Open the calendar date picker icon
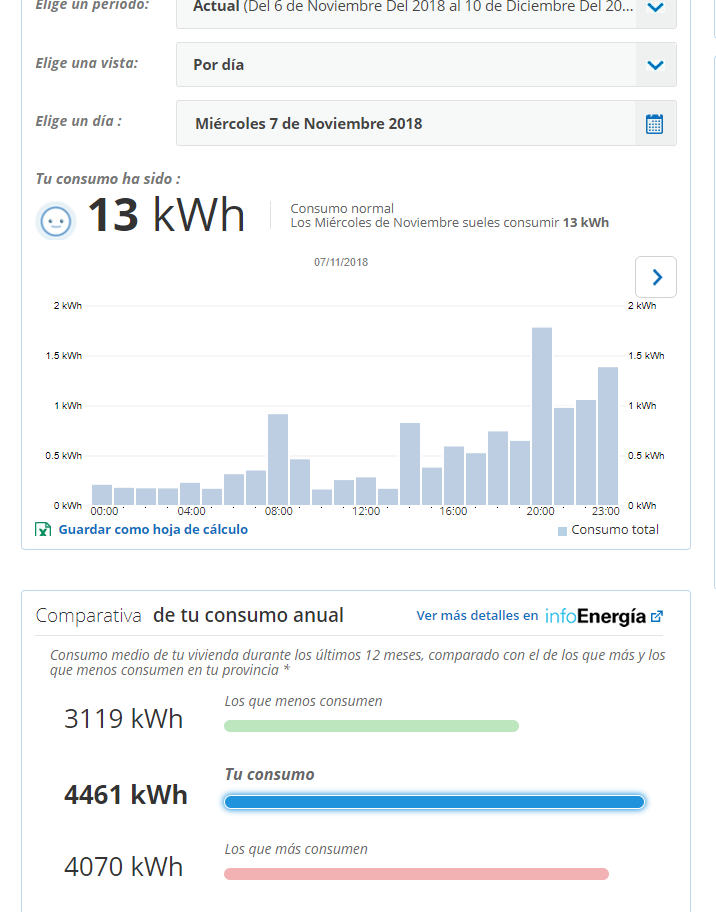The height and width of the screenshot is (912, 716). (x=654, y=124)
